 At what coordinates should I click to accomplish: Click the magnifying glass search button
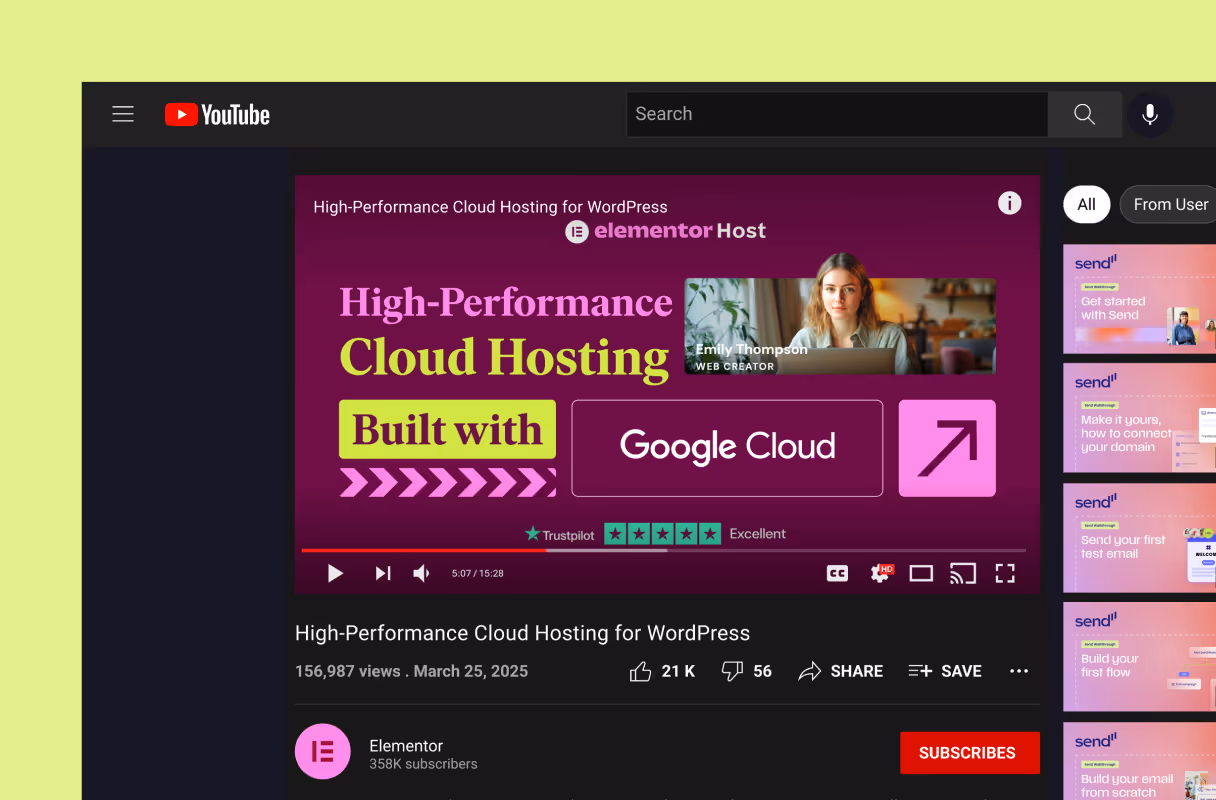point(1085,114)
